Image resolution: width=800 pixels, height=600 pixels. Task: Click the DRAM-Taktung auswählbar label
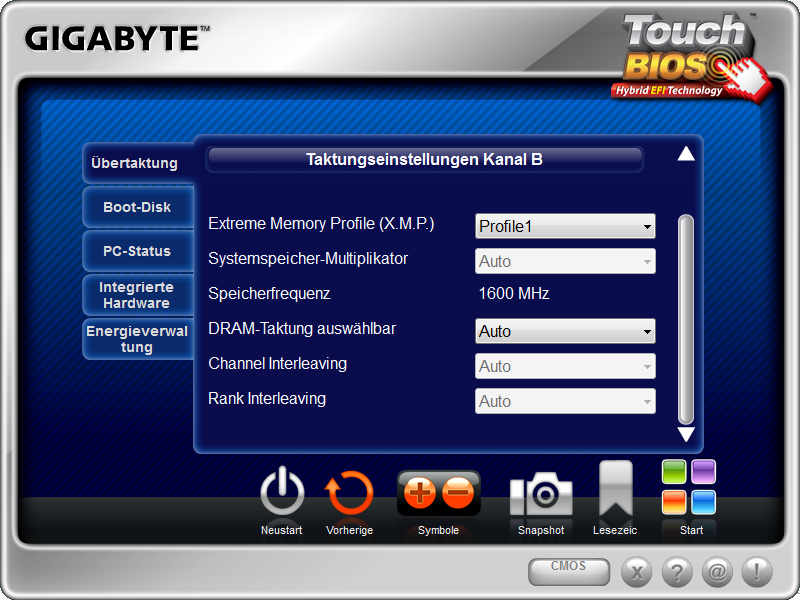click(x=302, y=329)
